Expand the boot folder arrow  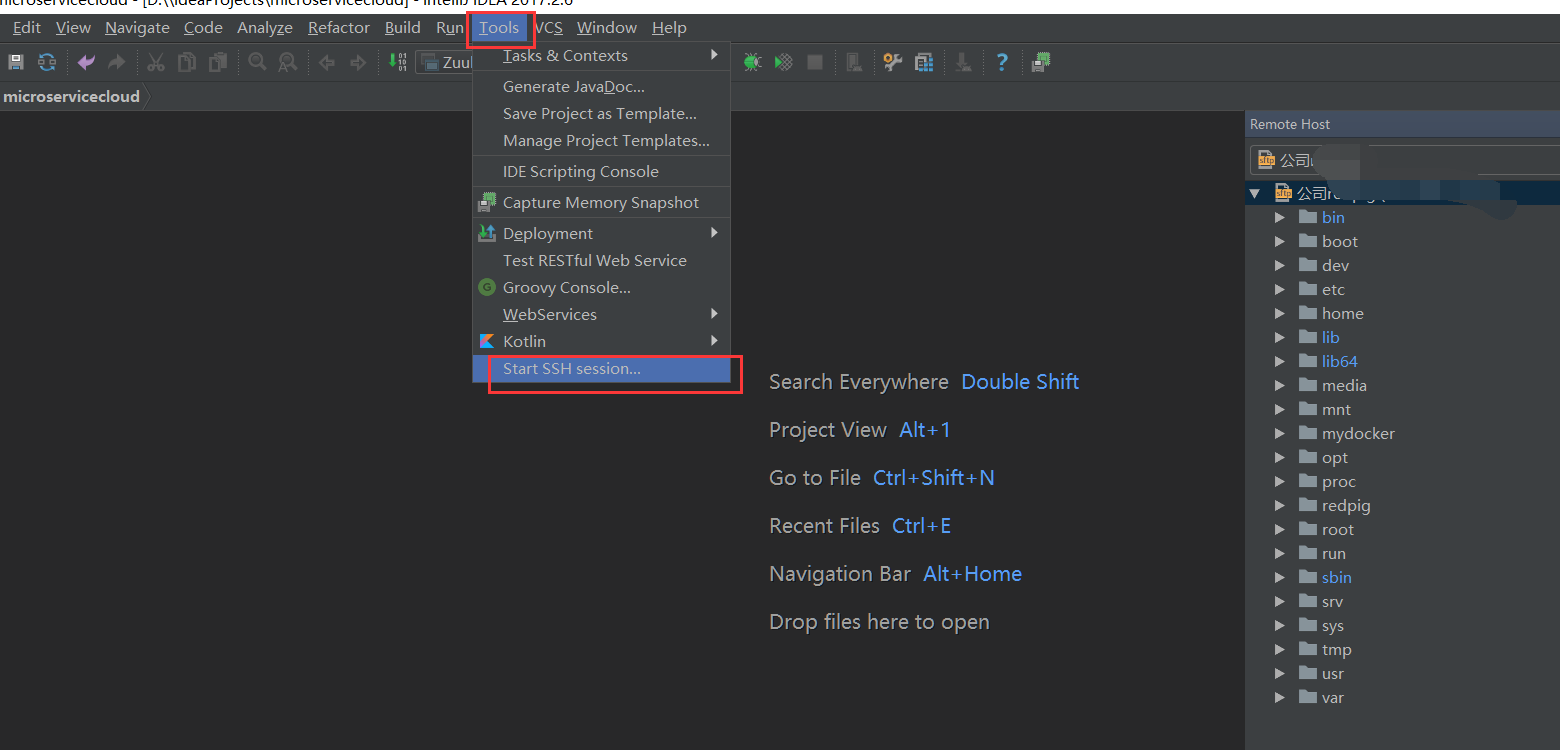pyautogui.click(x=1280, y=241)
